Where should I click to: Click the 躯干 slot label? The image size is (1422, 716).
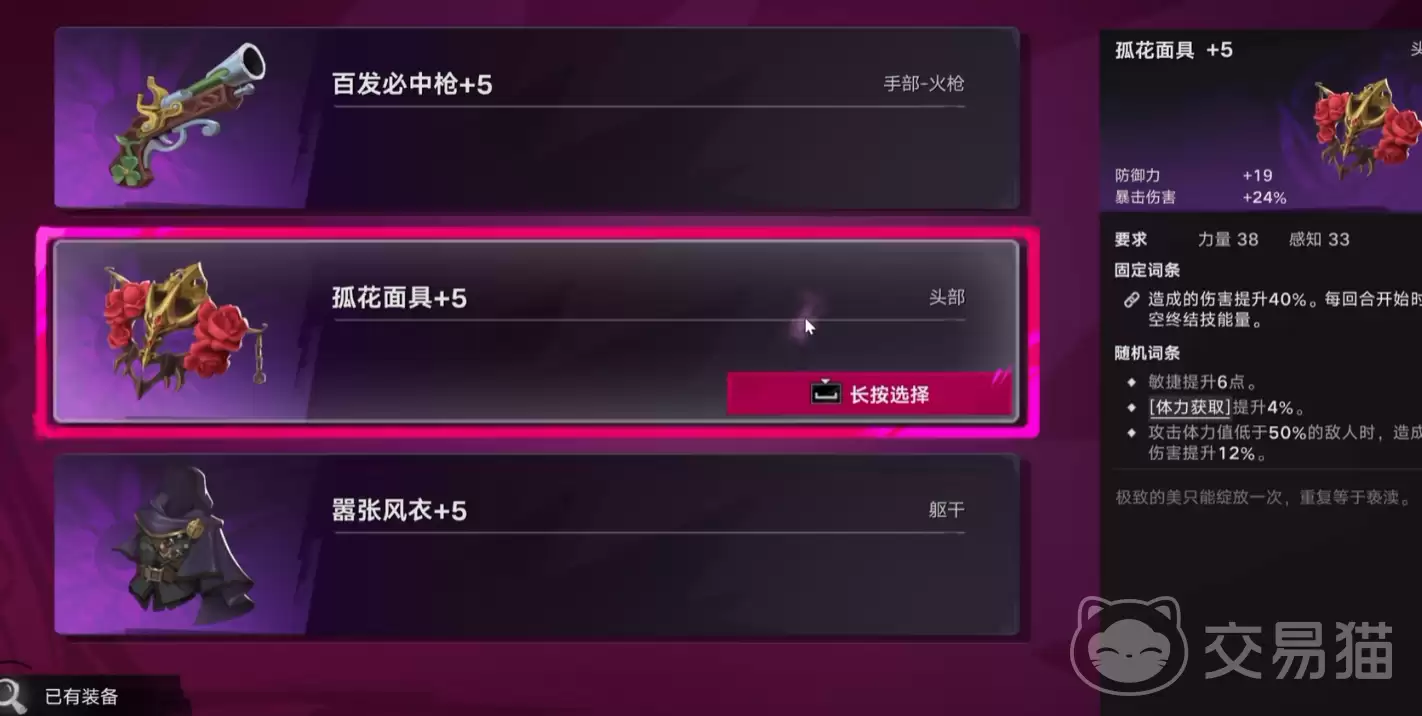(946, 510)
